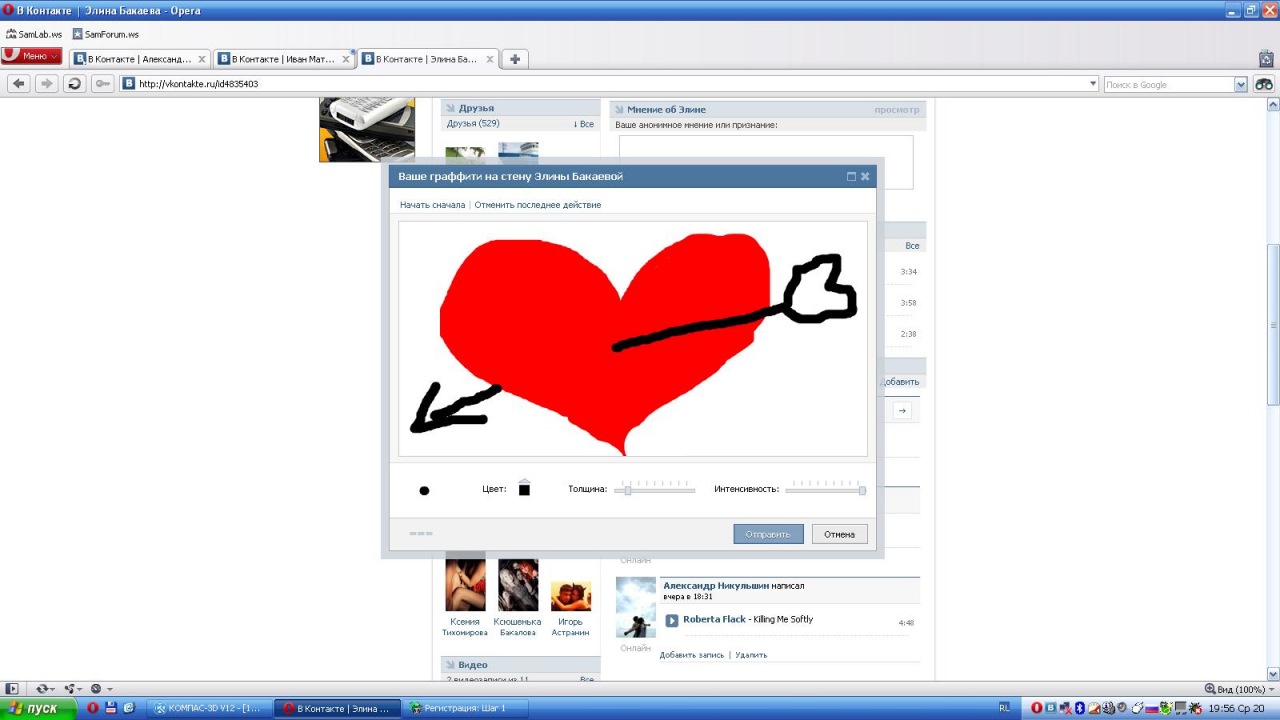
Task: Click the password wand key icon
Action: click(102, 84)
